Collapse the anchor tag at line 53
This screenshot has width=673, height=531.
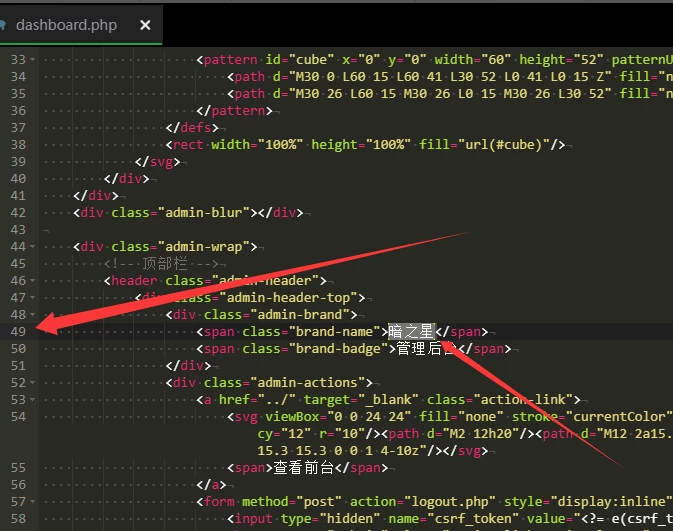point(34,399)
